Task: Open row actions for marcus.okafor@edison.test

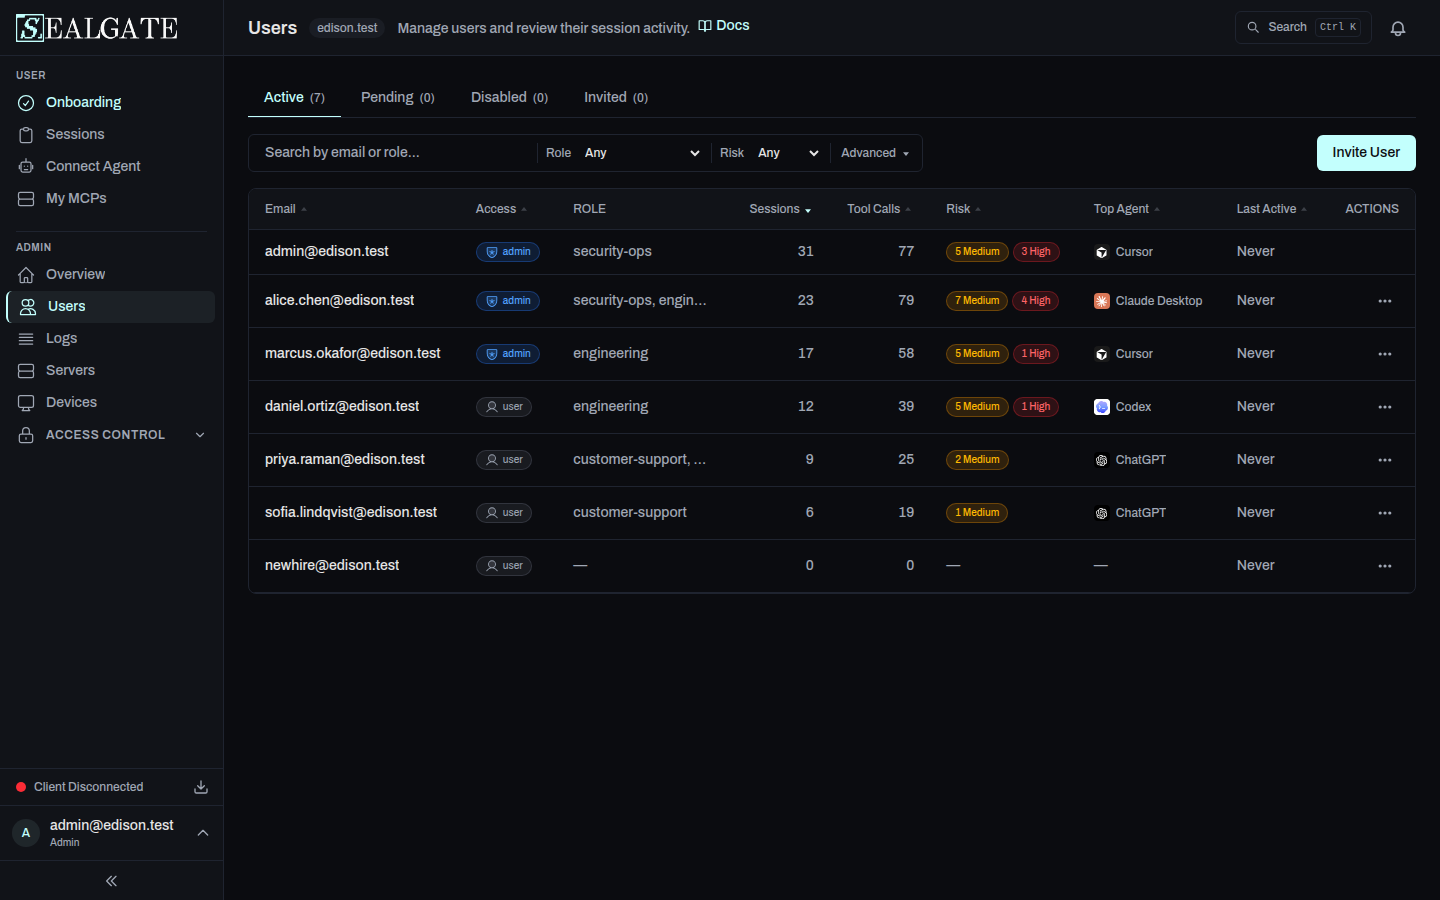Action: (x=1385, y=354)
